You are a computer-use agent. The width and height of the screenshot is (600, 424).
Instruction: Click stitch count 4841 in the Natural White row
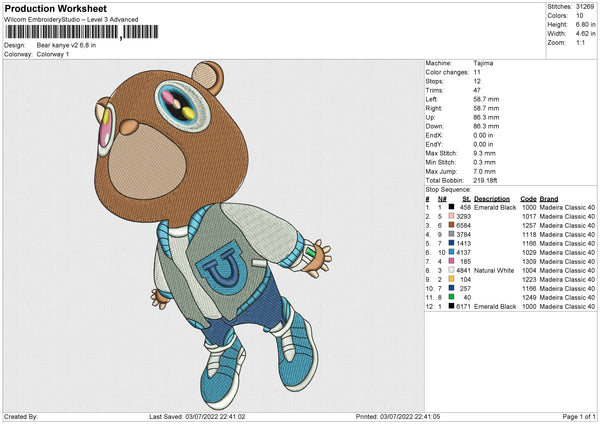click(x=464, y=271)
